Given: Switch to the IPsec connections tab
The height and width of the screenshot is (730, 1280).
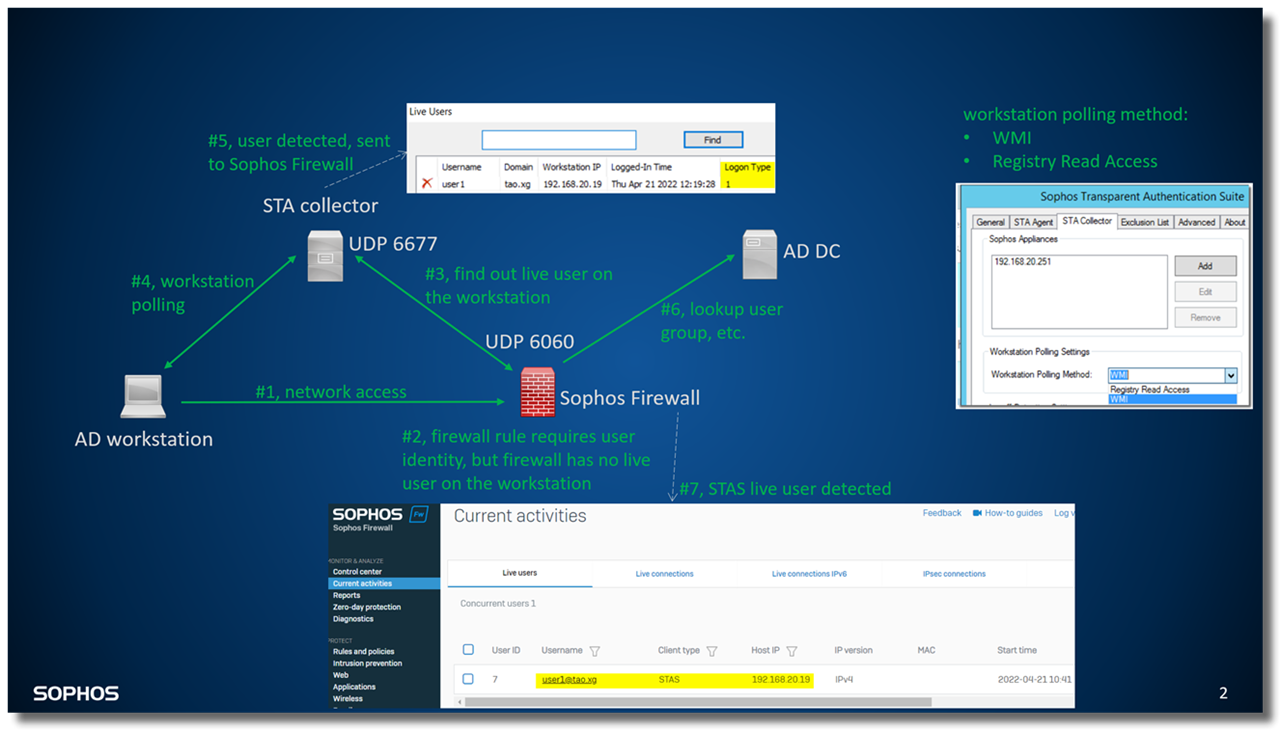Looking at the screenshot, I should click(954, 574).
